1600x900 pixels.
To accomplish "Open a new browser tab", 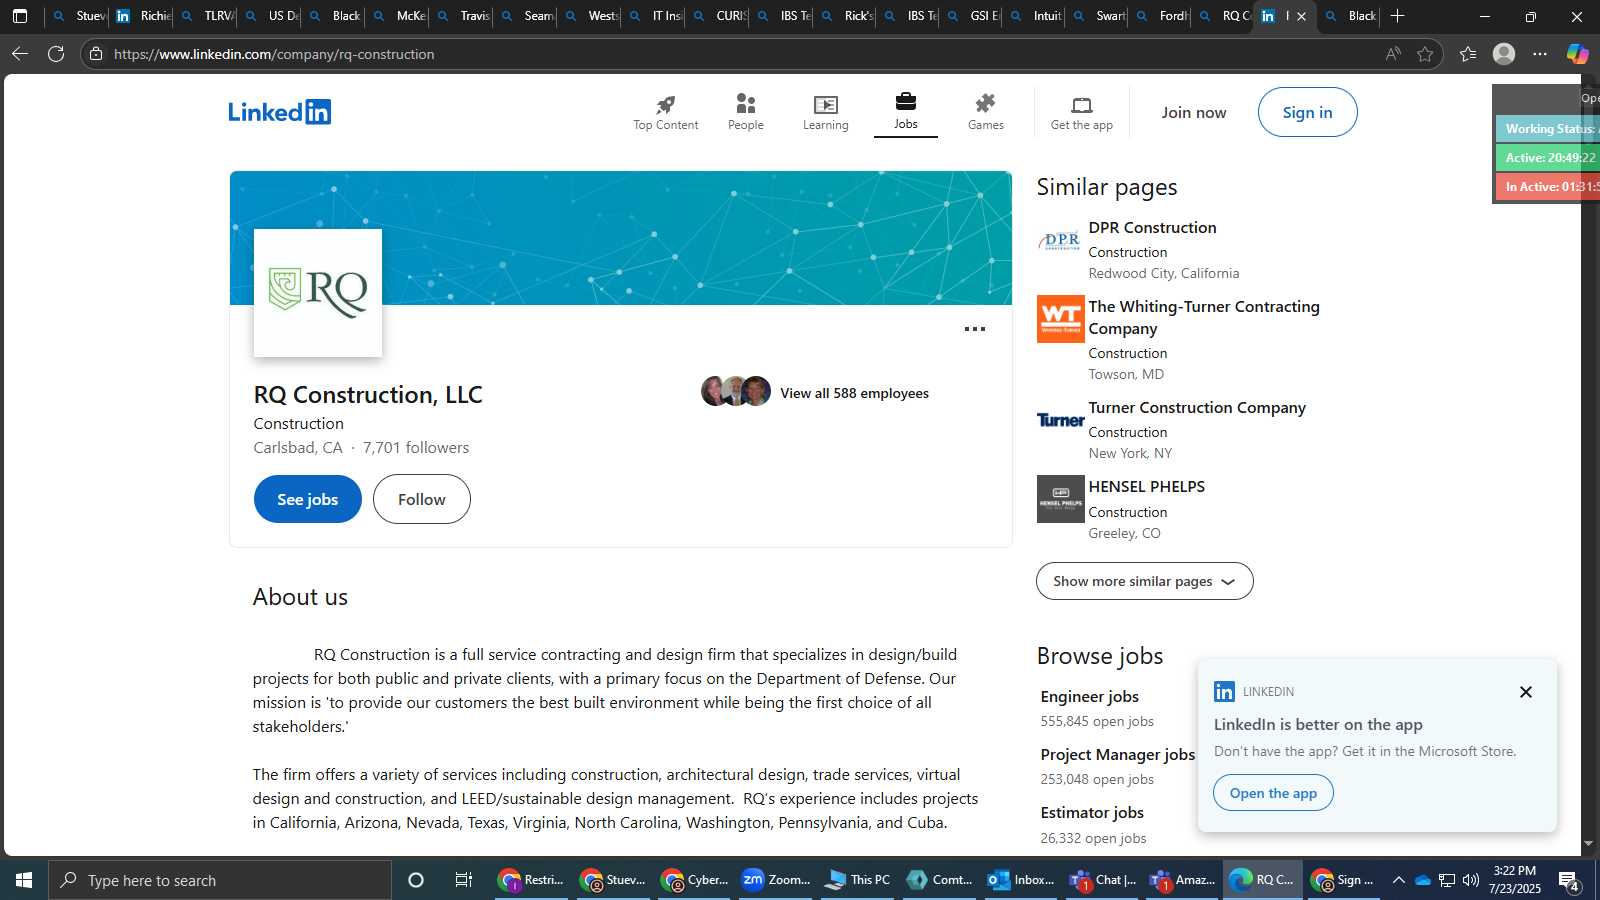I will point(1397,16).
